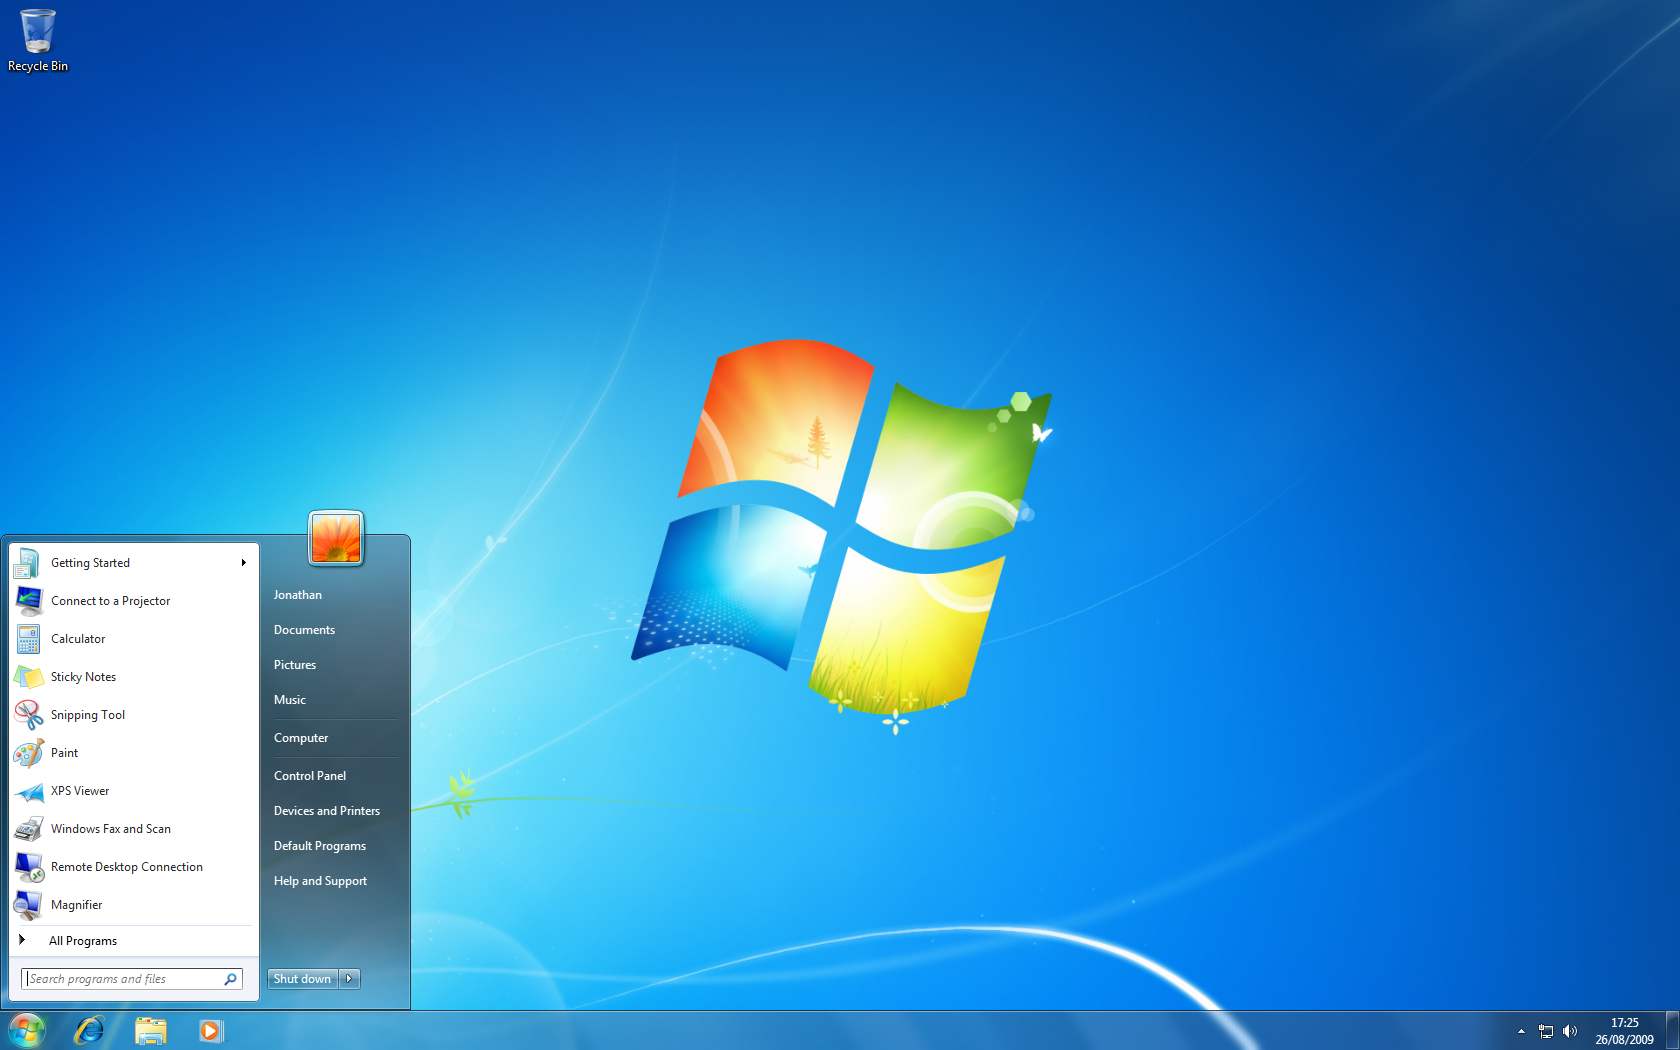Open Sticky Notes from the Start menu

[x=83, y=677]
